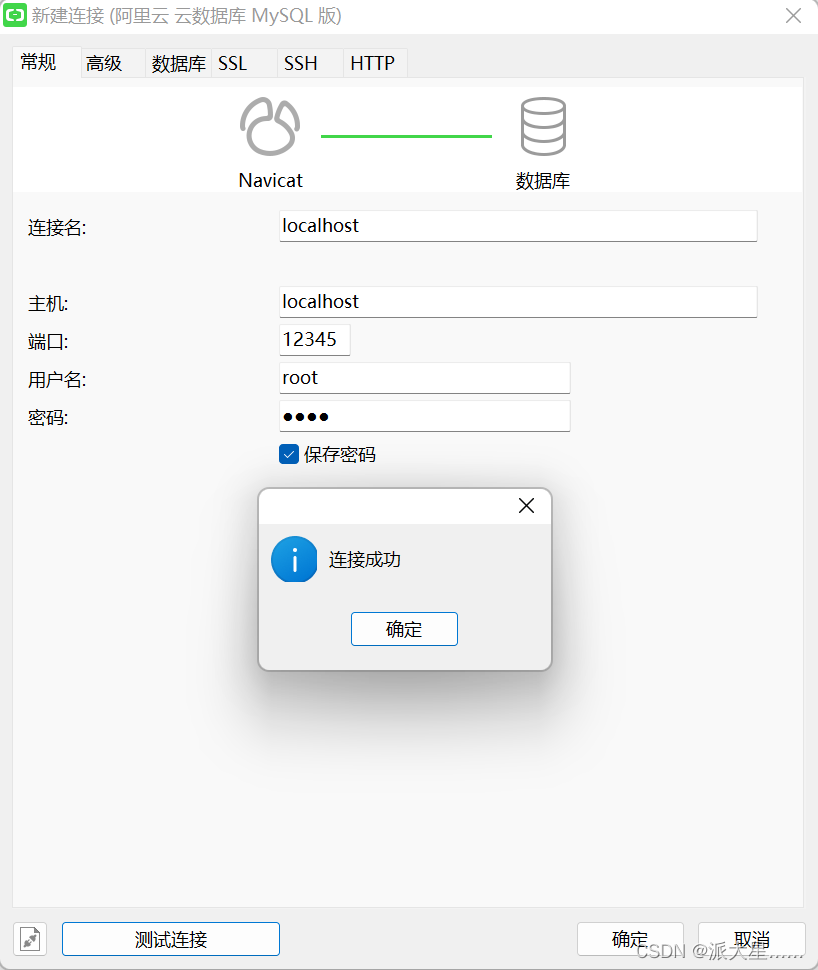Click the 保存密码 label text

[x=340, y=455]
